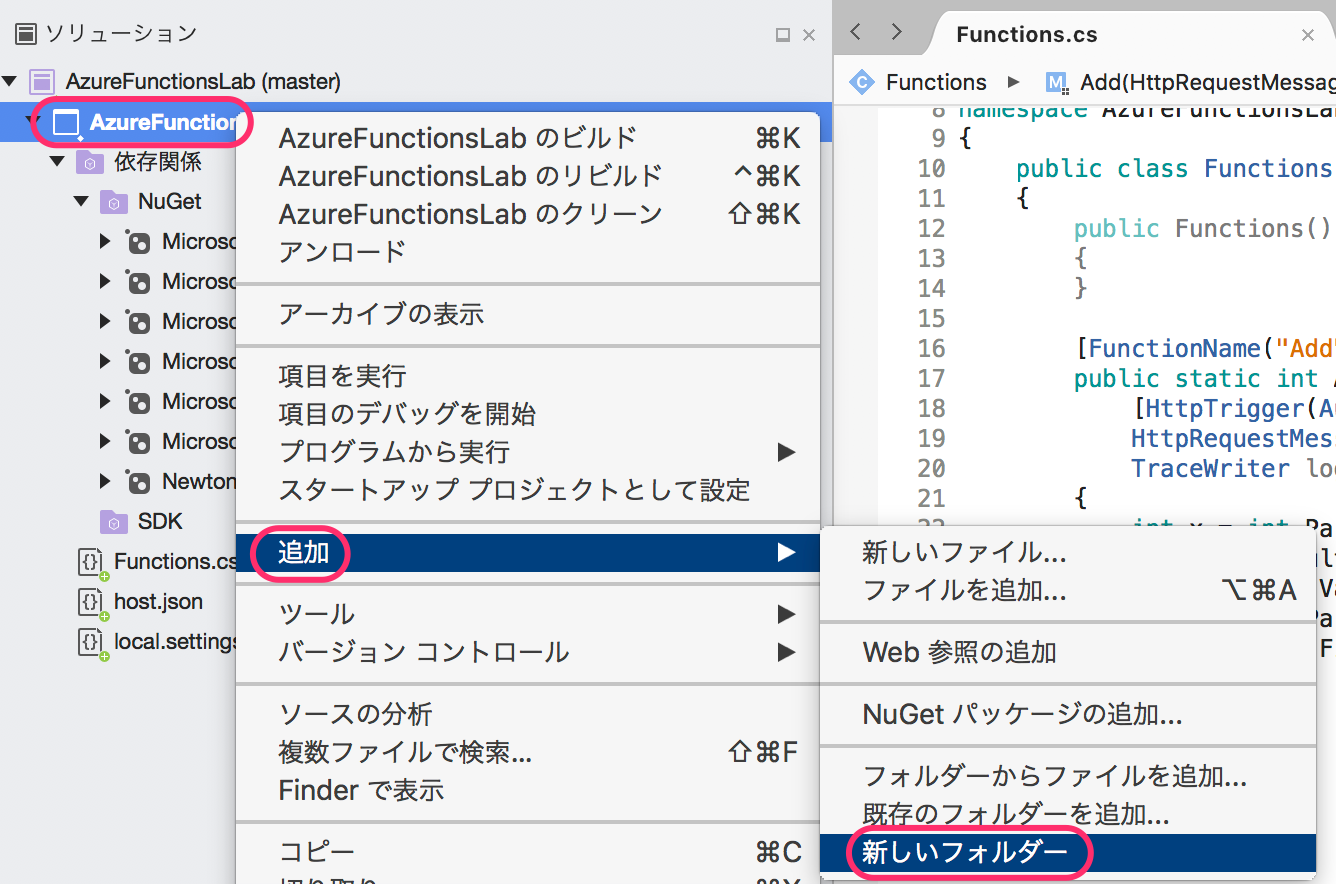Navigate forward with the right arrow
1336x884 pixels.
point(895,32)
